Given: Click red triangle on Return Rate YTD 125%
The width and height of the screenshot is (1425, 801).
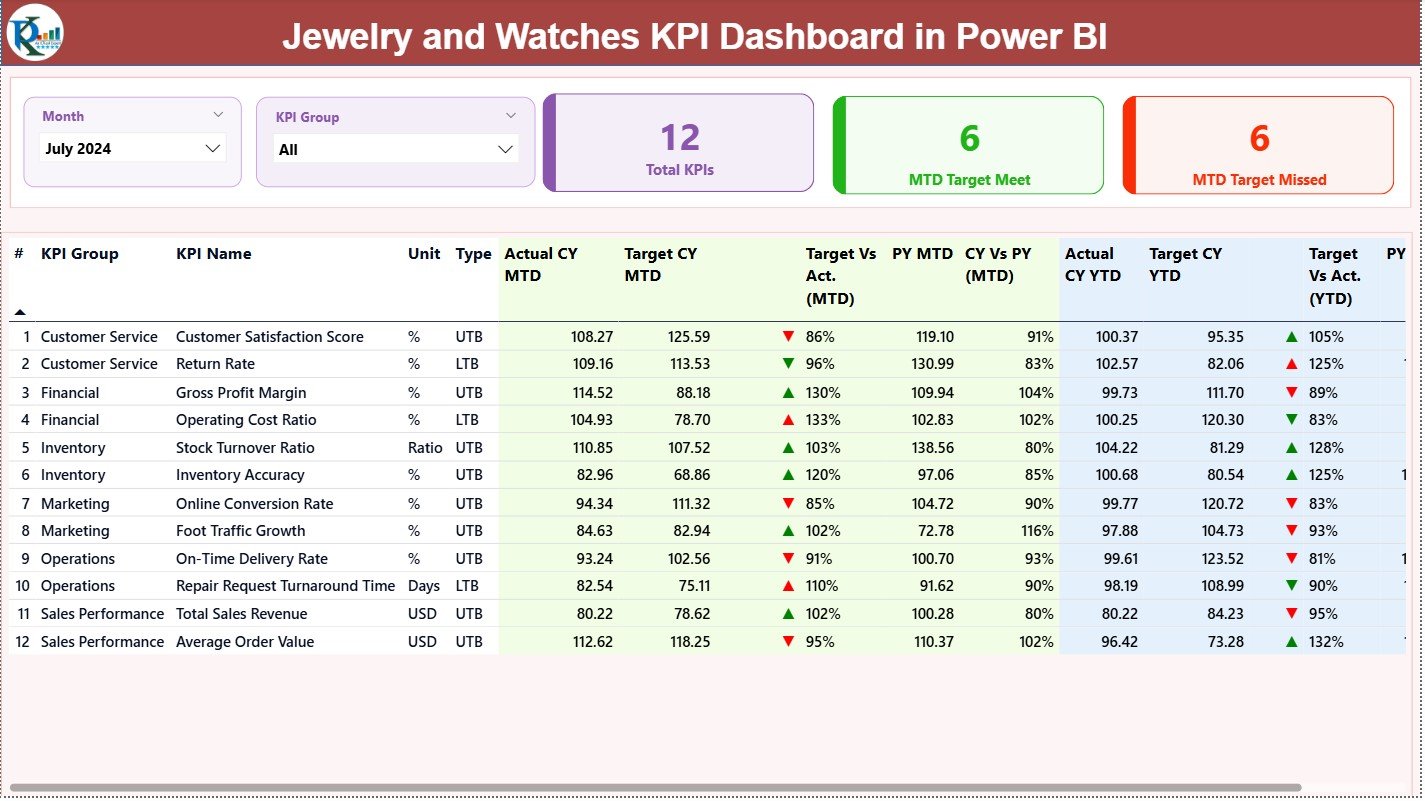Looking at the screenshot, I should (1290, 364).
